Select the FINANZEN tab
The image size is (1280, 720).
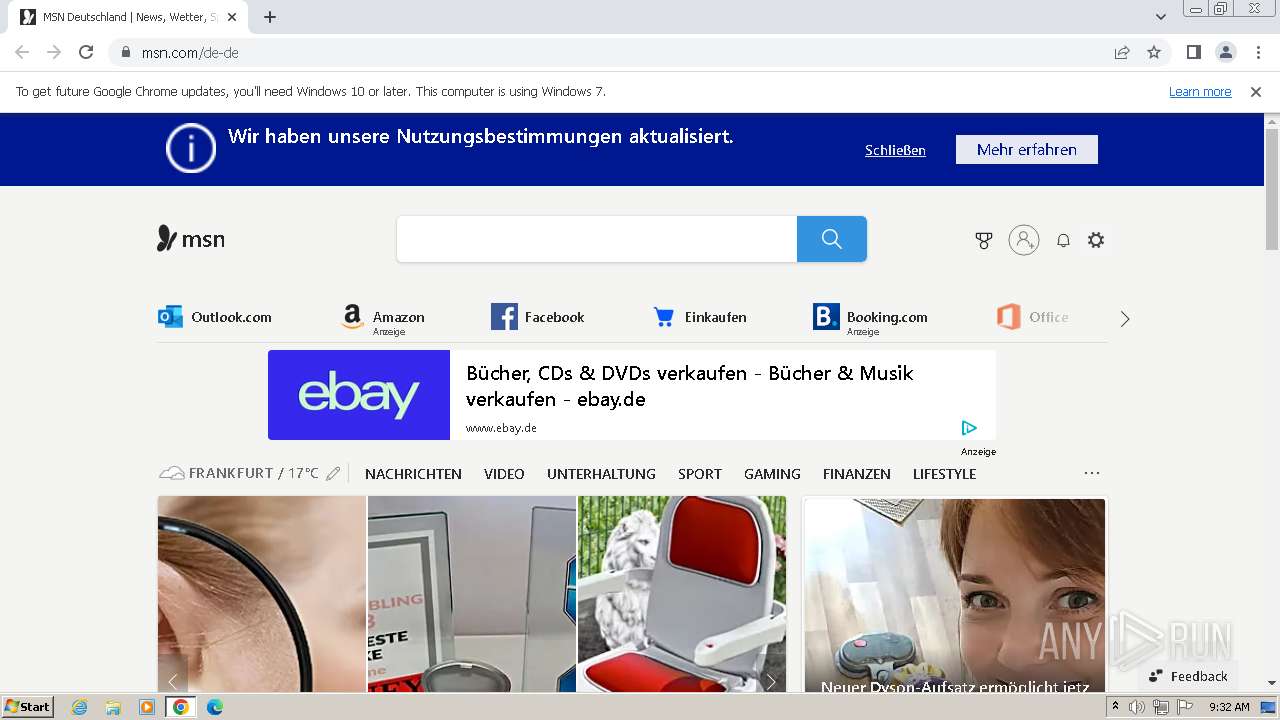point(856,474)
